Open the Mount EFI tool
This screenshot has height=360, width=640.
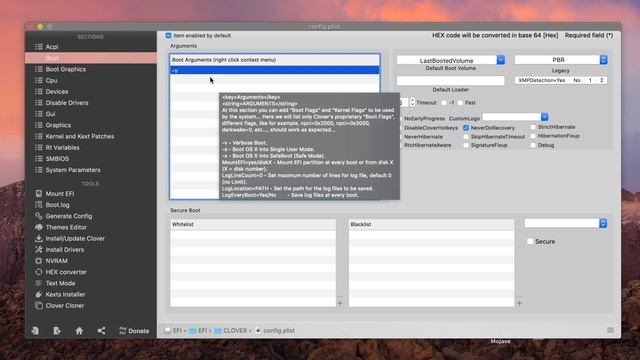click(55, 193)
